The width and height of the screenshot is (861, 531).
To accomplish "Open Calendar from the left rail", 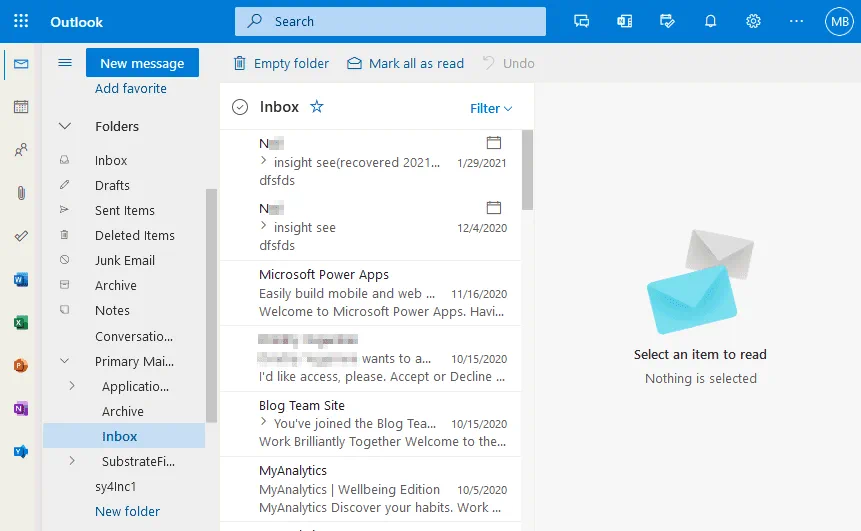I will point(21,107).
